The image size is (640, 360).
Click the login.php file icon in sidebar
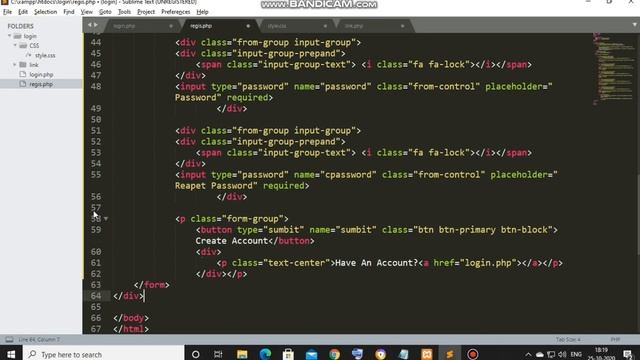pyautogui.click(x=23, y=74)
